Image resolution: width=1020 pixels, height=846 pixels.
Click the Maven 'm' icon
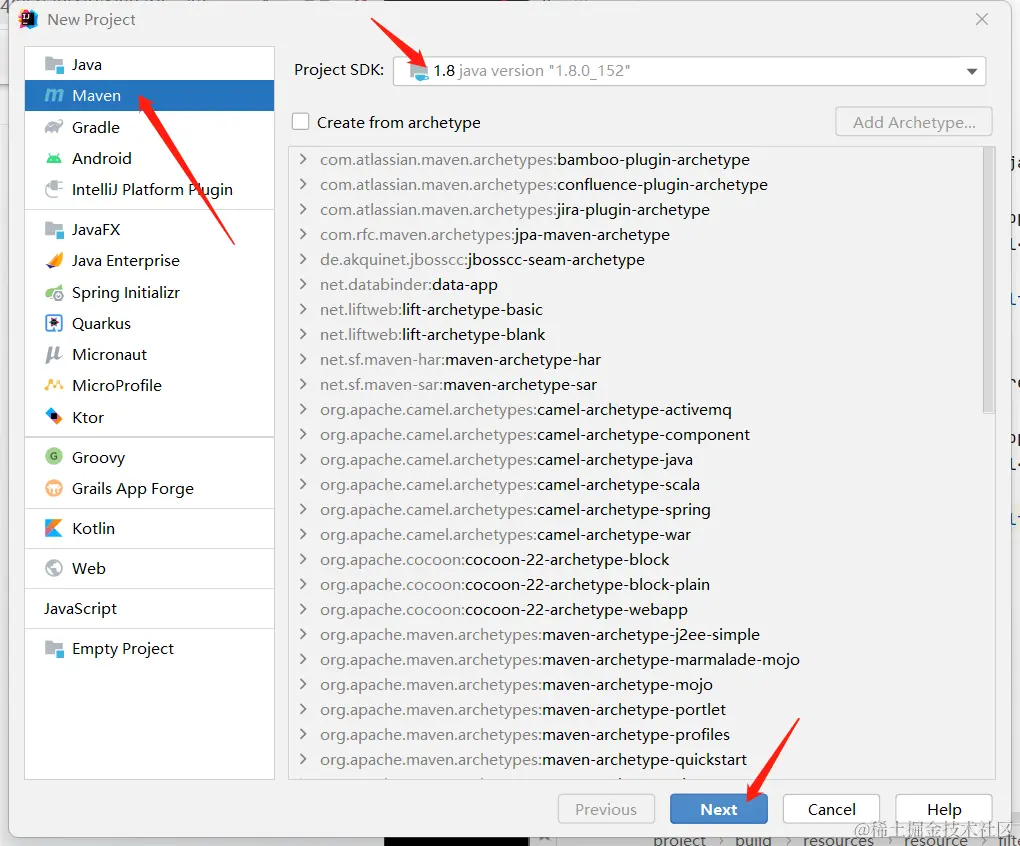coord(54,96)
